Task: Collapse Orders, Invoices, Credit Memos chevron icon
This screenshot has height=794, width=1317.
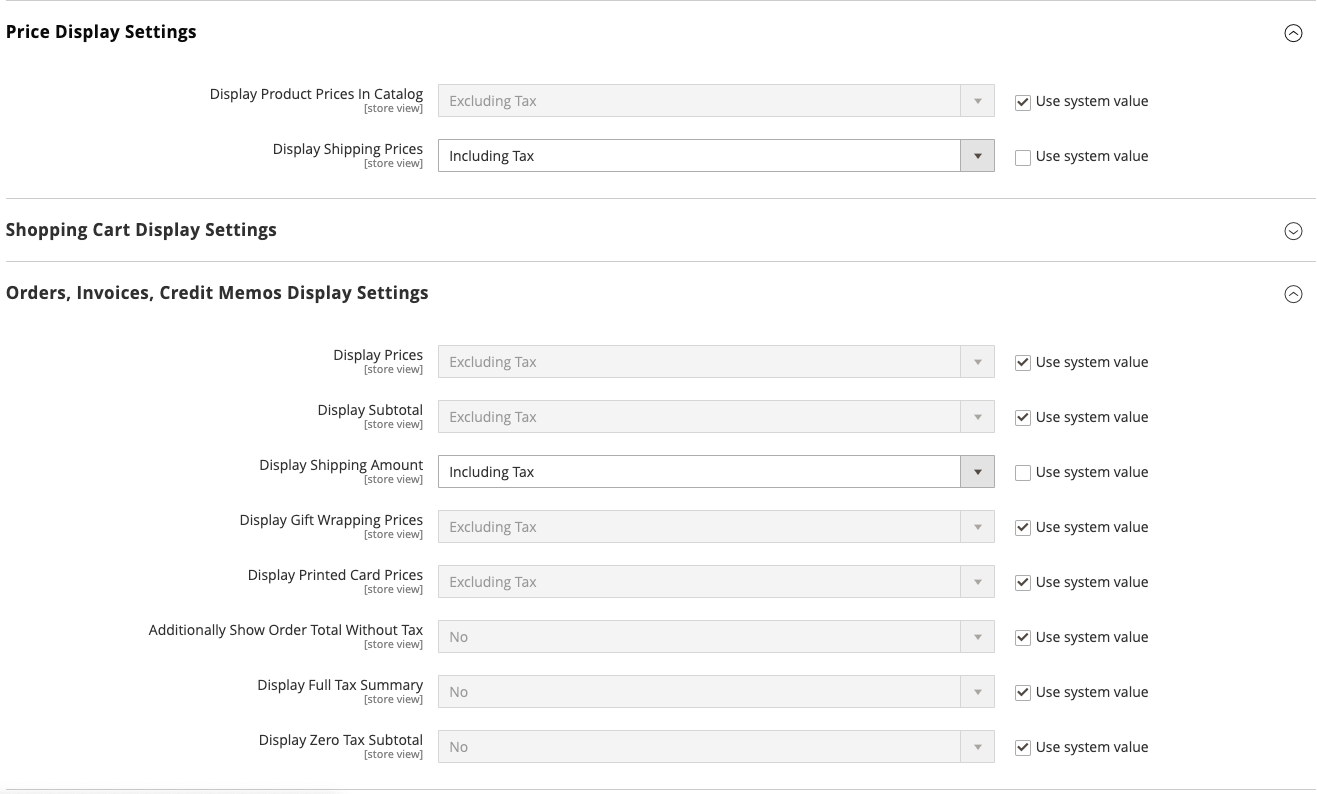Action: [1293, 294]
